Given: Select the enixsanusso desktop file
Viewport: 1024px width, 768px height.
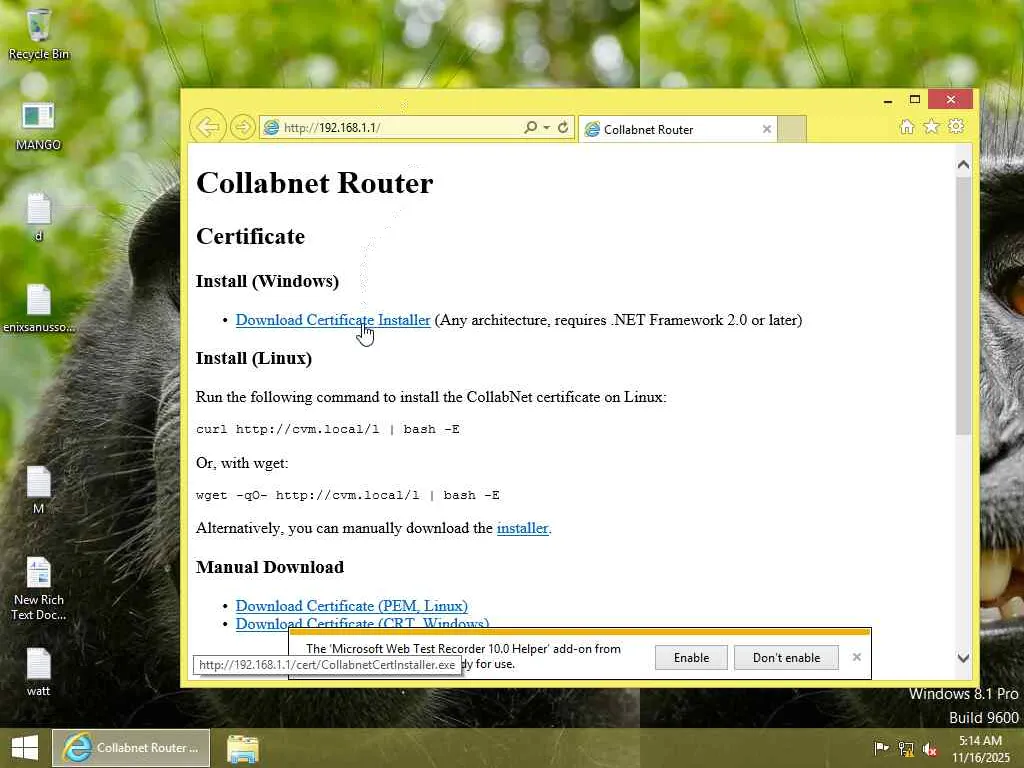Looking at the screenshot, I should click(39, 309).
